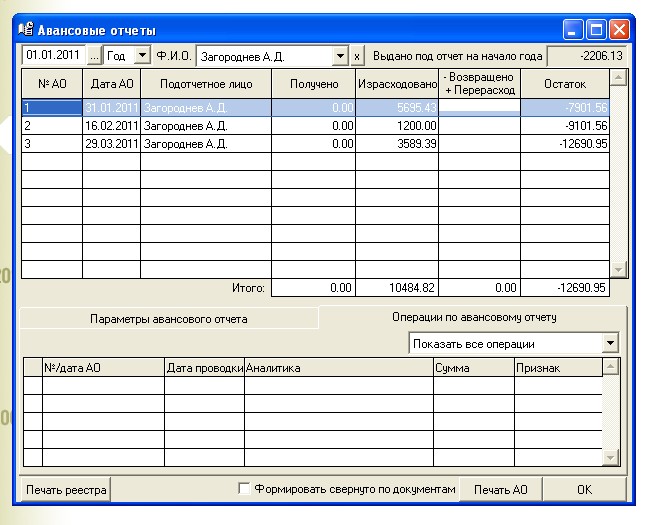This screenshot has height=525, width=663.
Task: Click the Печать реестра button
Action: (x=65, y=489)
